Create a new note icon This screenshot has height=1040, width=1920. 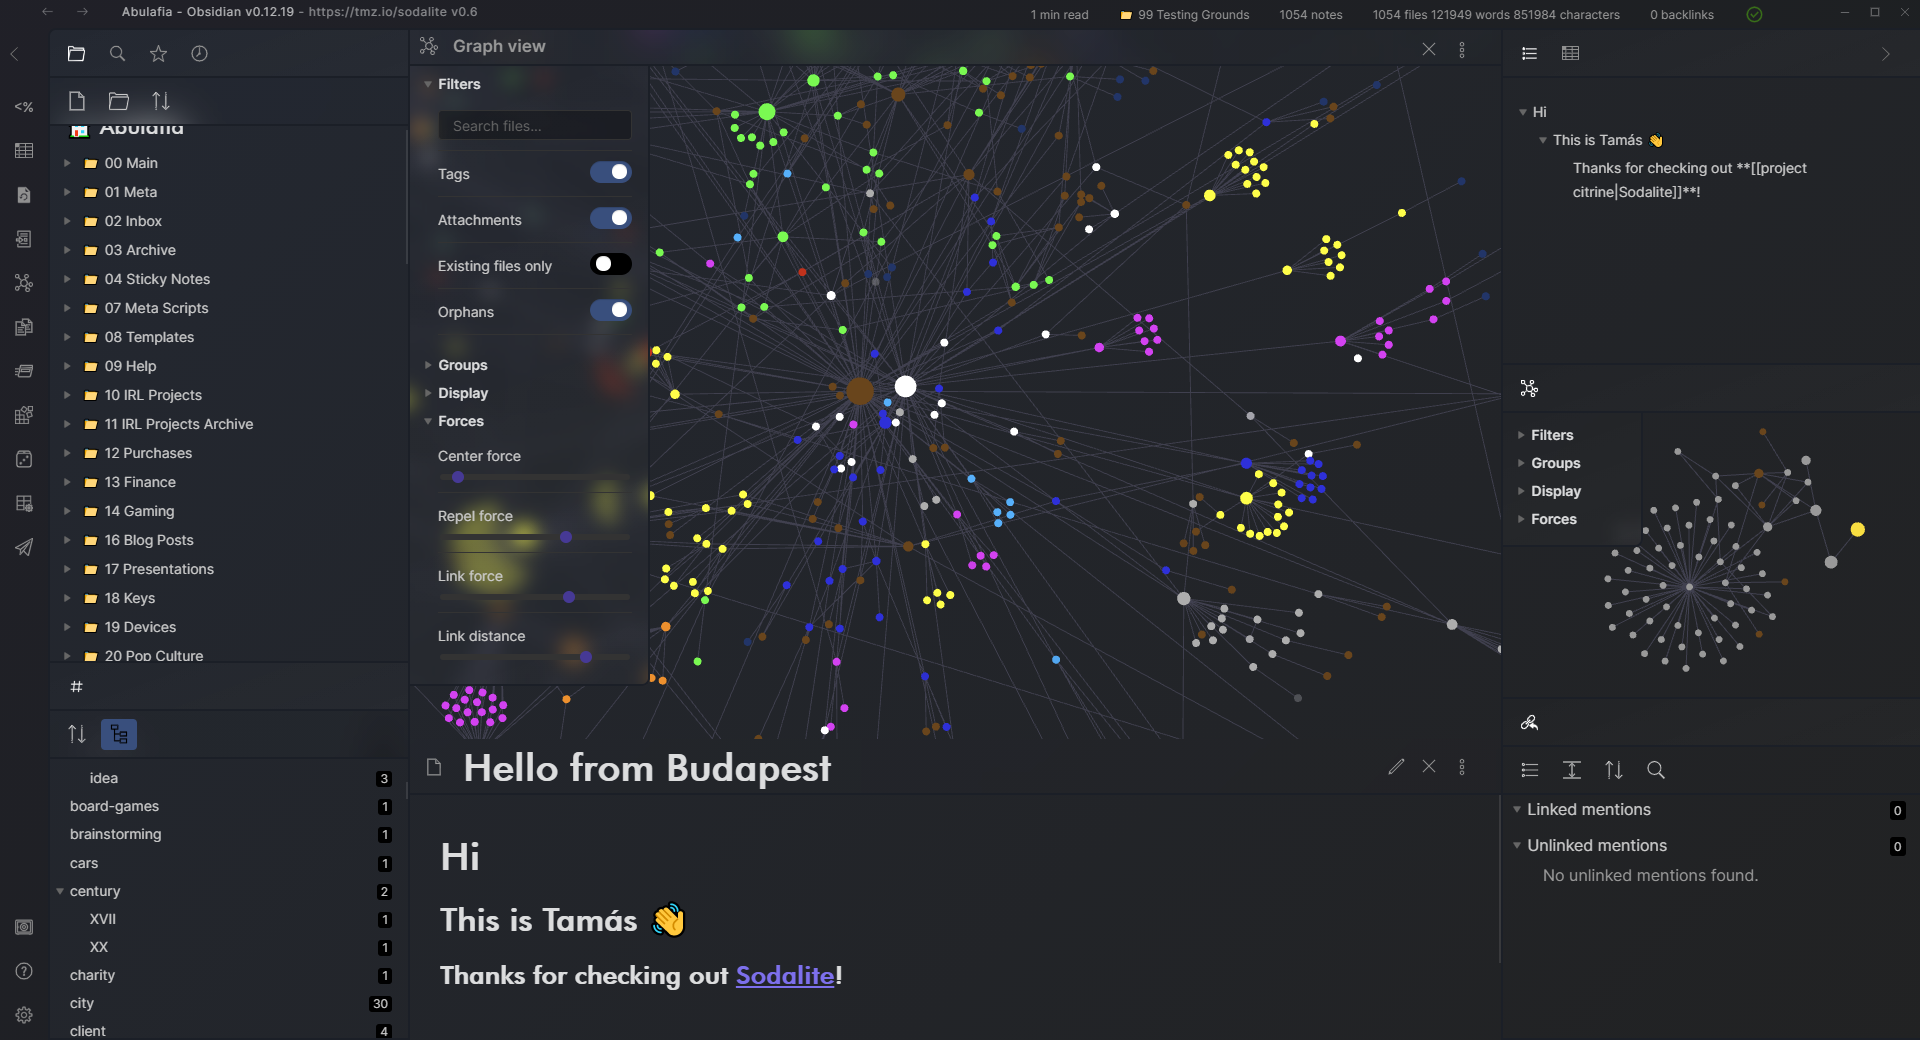pyautogui.click(x=77, y=101)
